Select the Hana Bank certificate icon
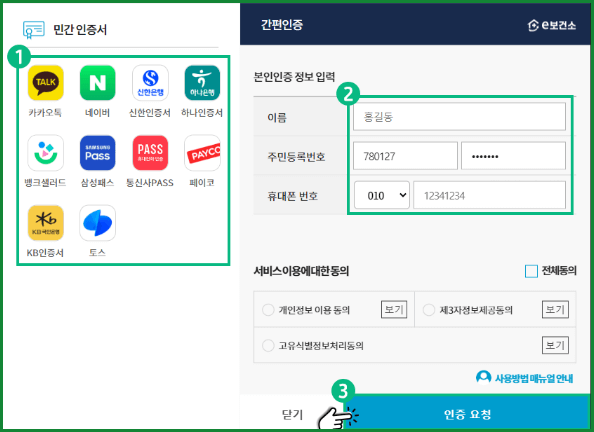 tap(202, 83)
